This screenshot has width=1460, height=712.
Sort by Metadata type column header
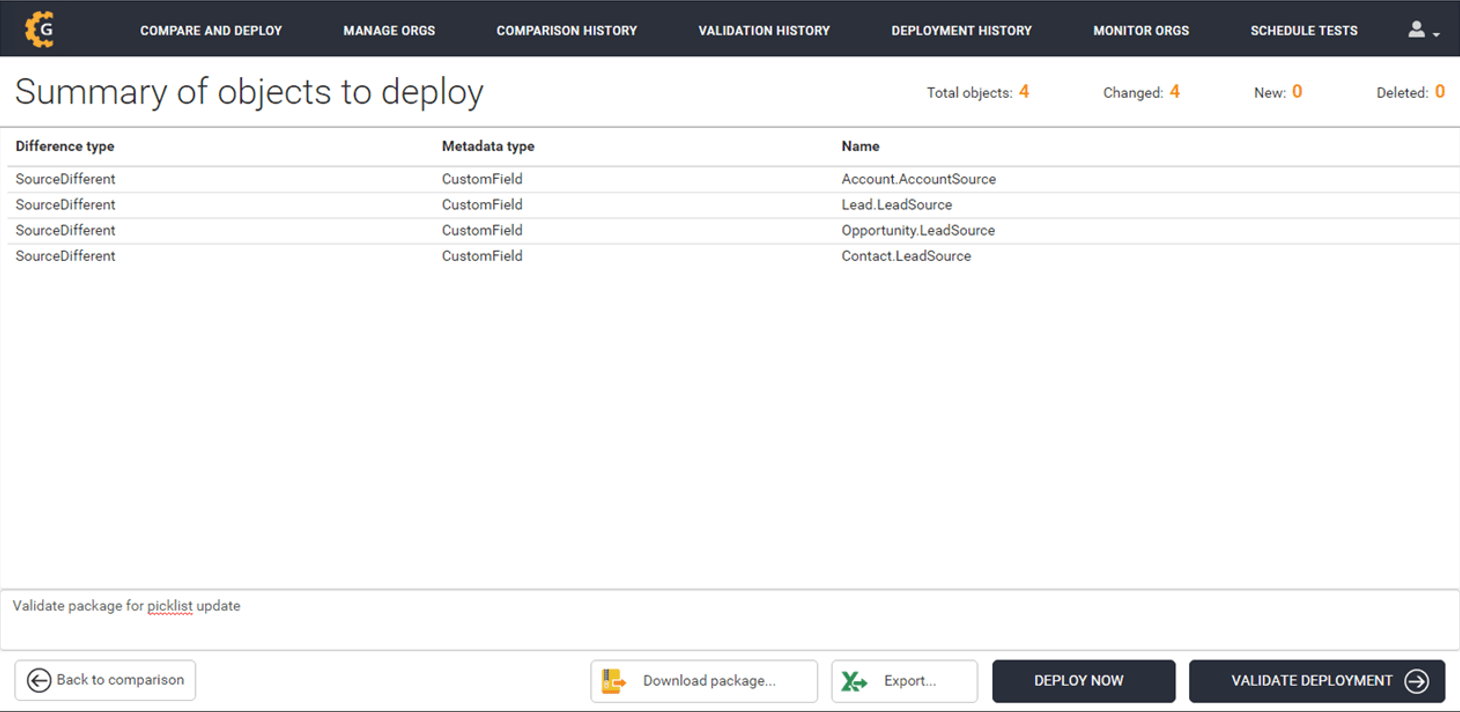coord(488,146)
